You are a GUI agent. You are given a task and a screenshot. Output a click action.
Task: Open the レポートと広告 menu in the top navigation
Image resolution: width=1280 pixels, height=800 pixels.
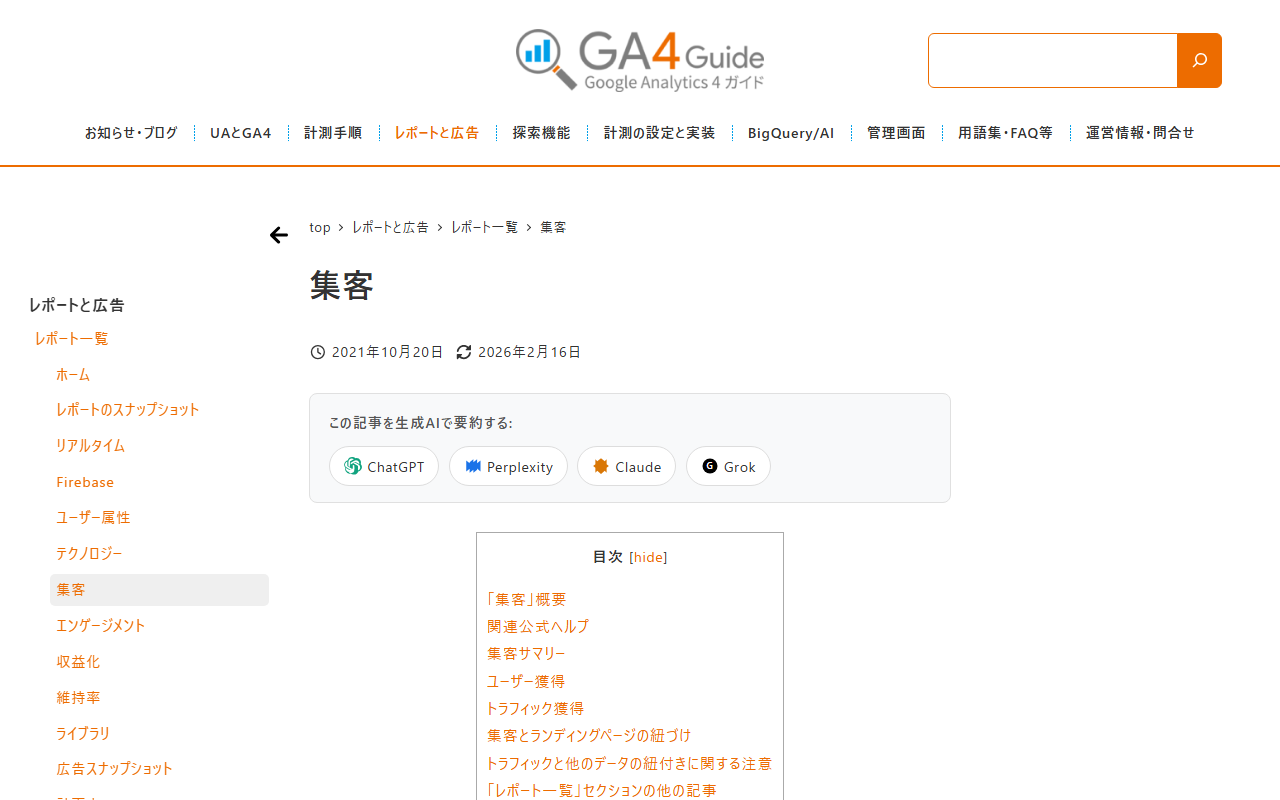point(437,133)
